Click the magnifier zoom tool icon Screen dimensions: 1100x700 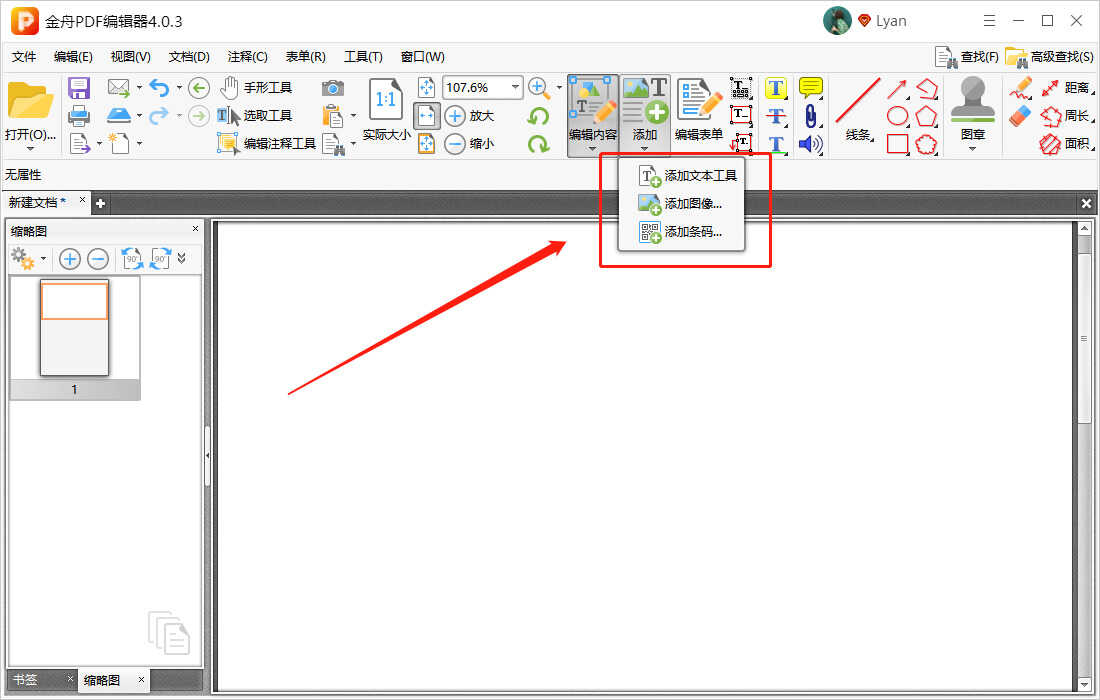538,88
